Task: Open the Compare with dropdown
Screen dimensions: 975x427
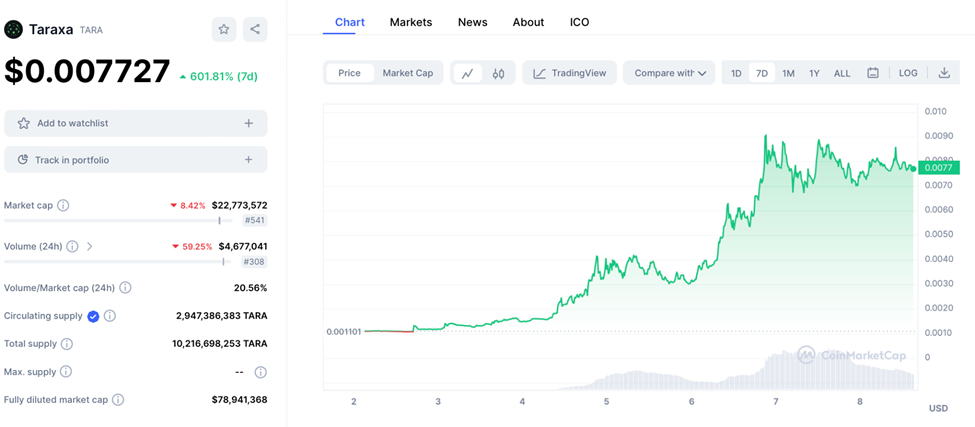Action: [669, 73]
